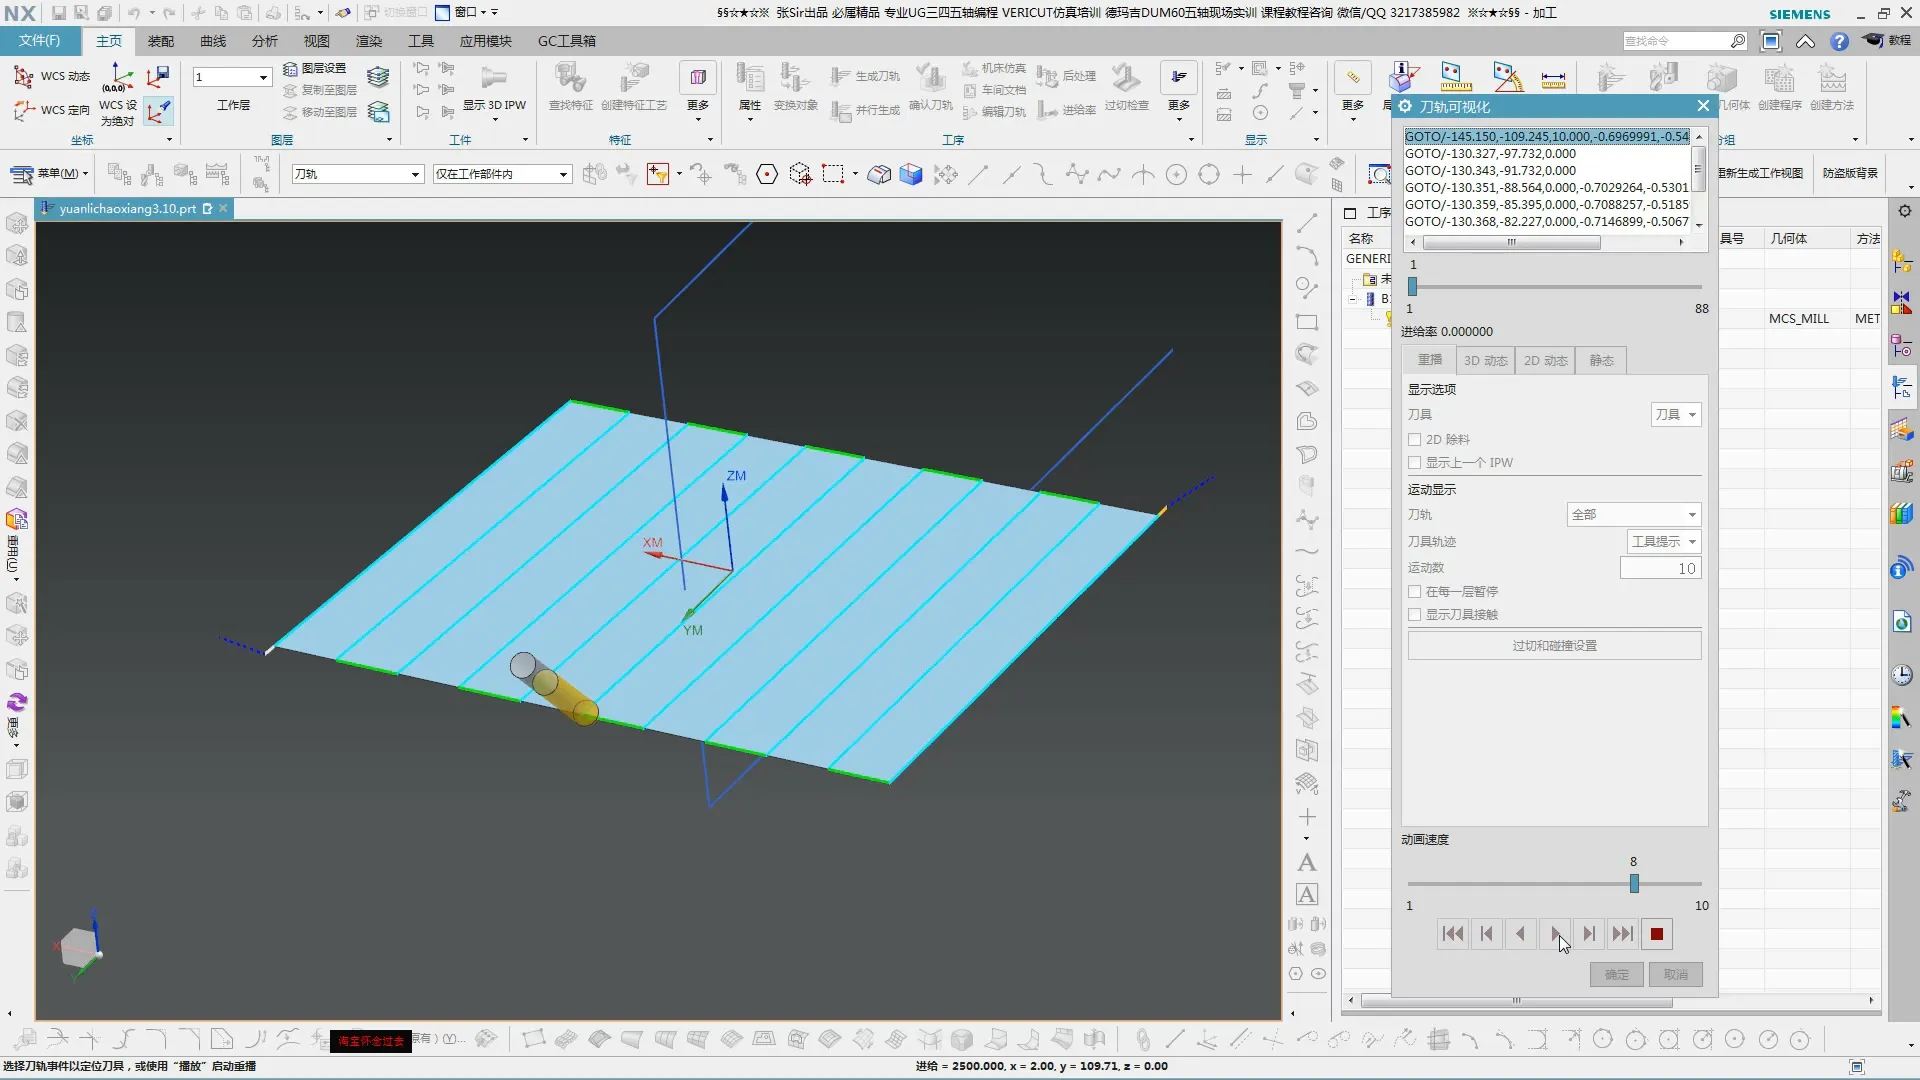
Task: Enable the 2D material removal checkbox
Action: point(1415,440)
